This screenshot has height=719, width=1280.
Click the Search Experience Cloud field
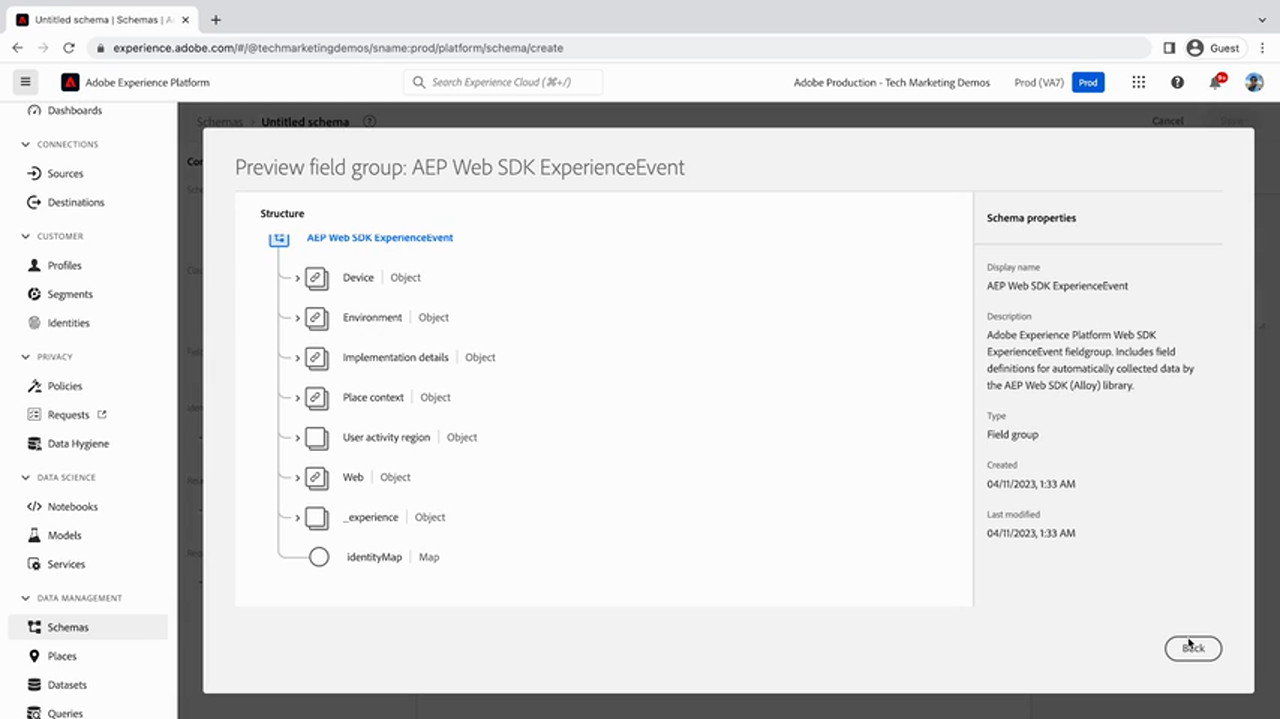(503, 82)
